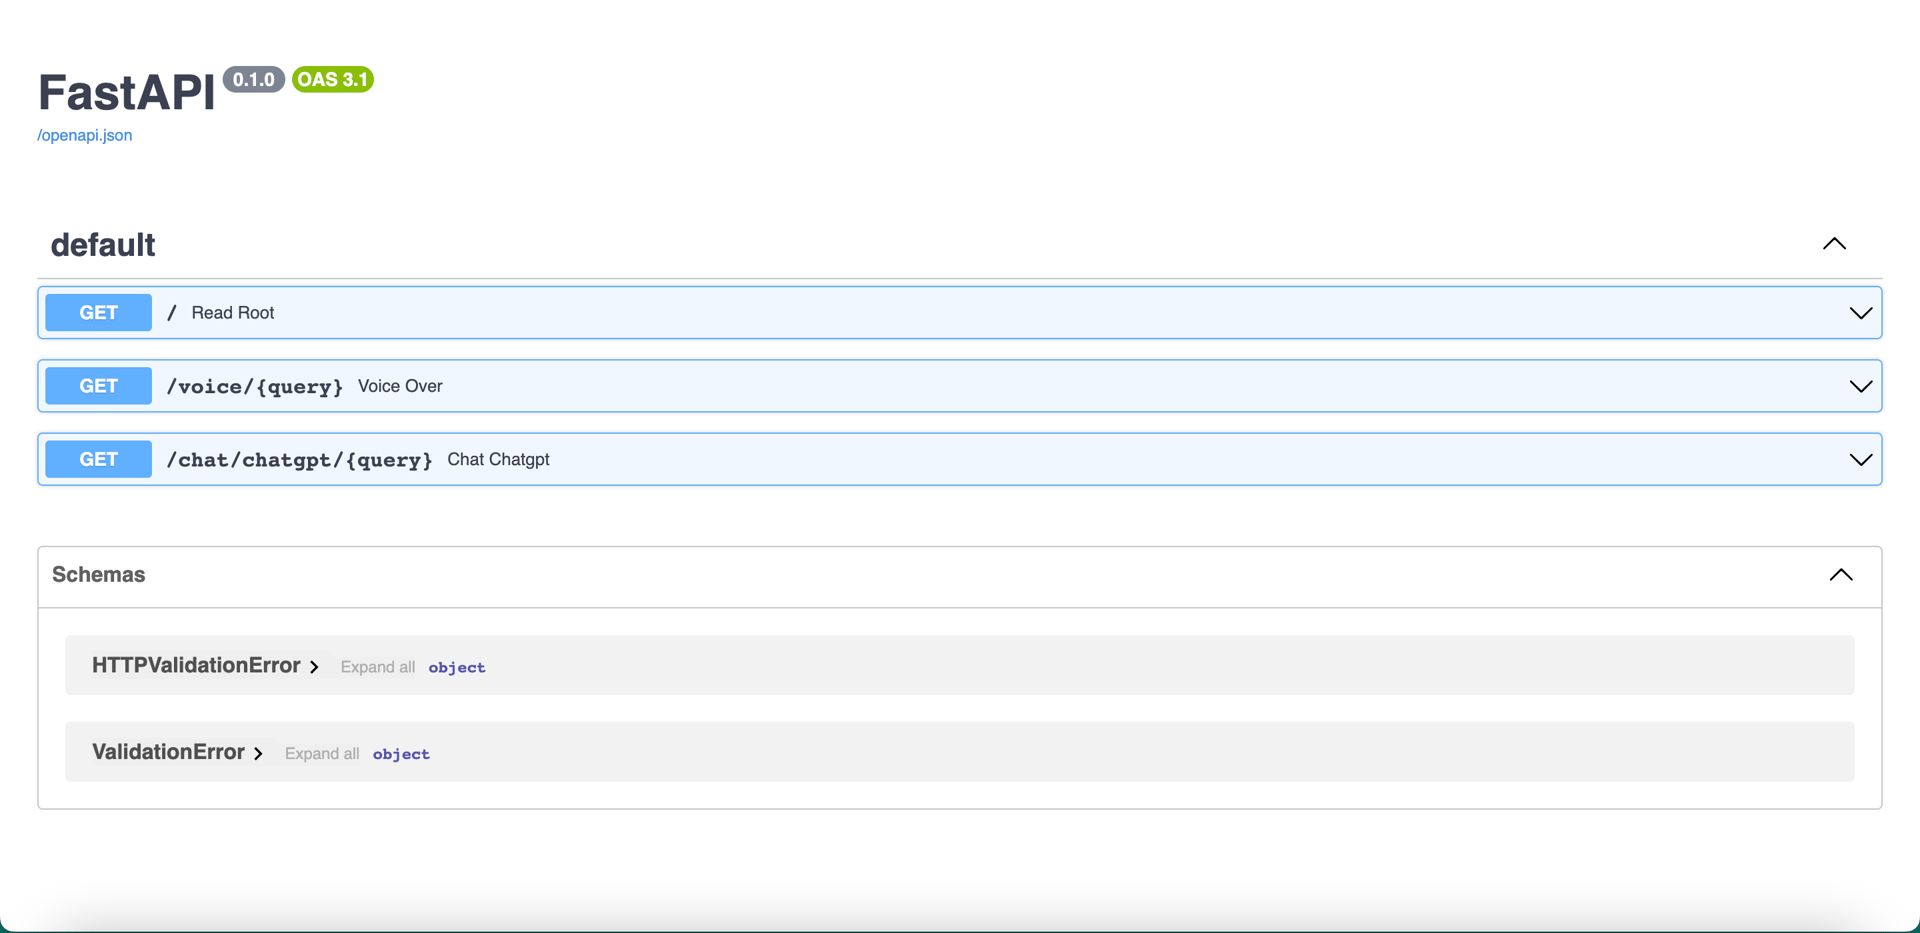Click Expand all for HTTPValidationError
Image resolution: width=1920 pixels, height=933 pixels.
[x=378, y=667]
